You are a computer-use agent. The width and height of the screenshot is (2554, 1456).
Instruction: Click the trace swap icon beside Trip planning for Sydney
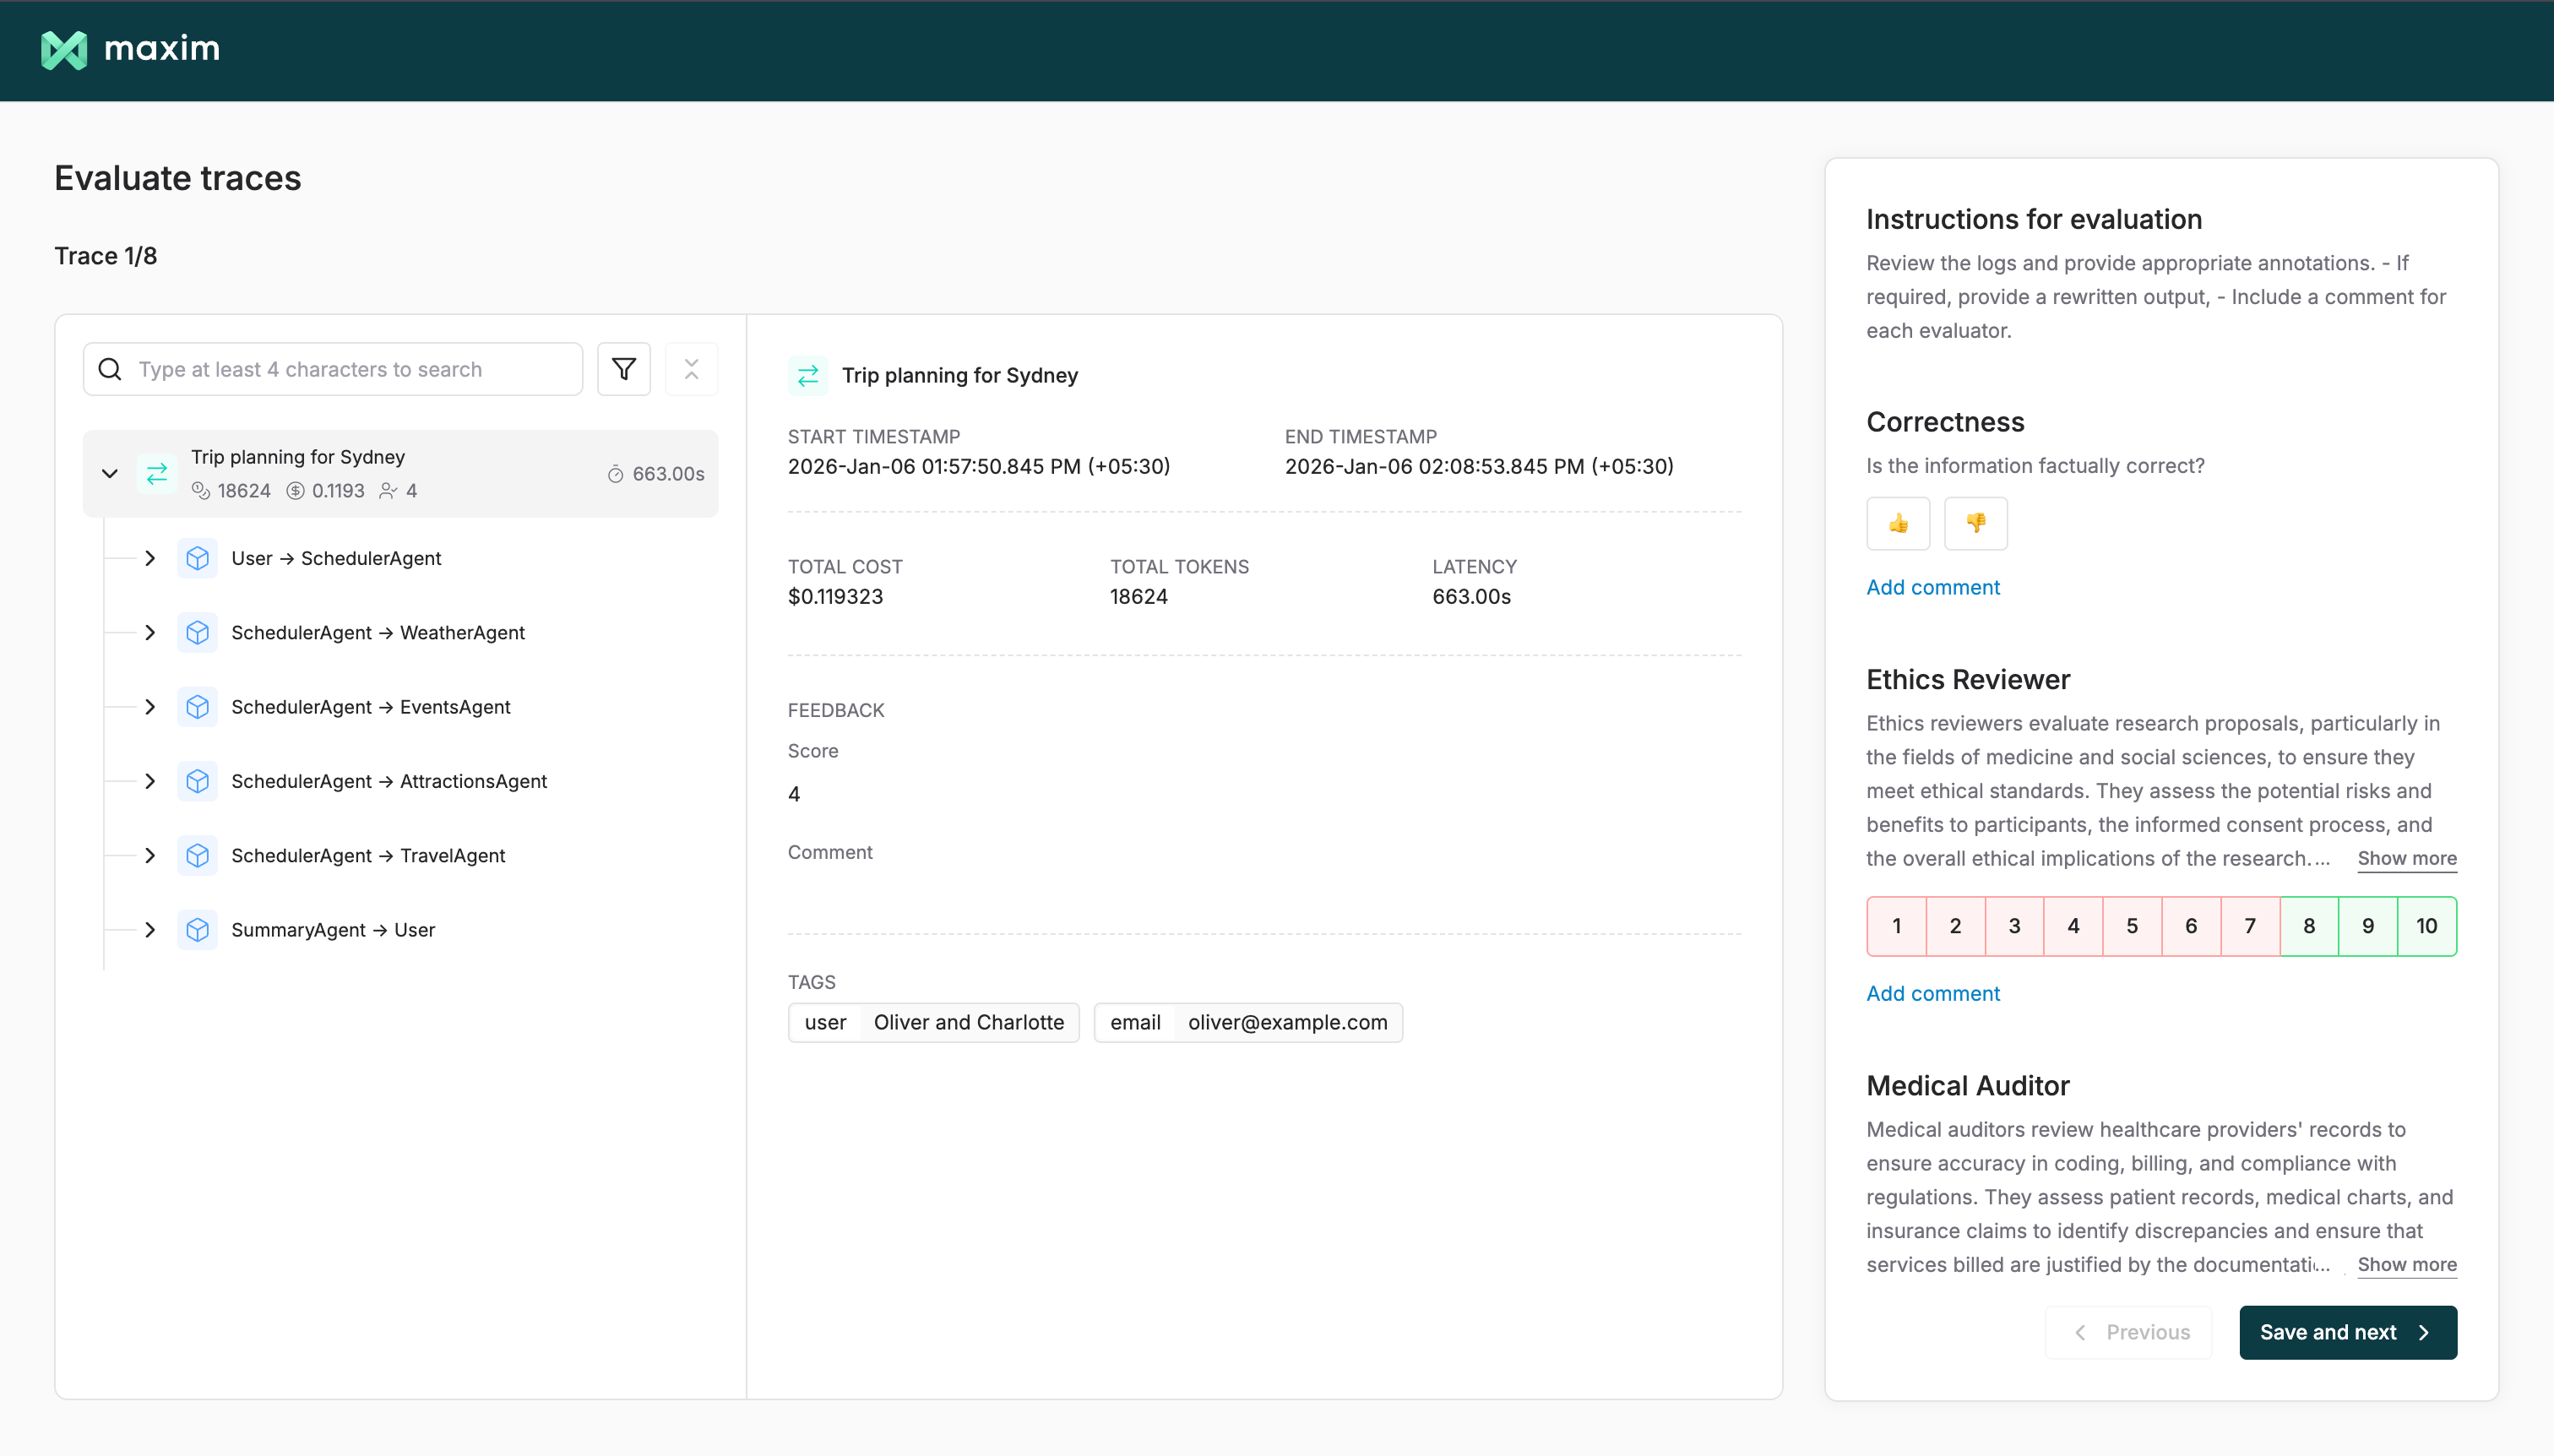(157, 472)
